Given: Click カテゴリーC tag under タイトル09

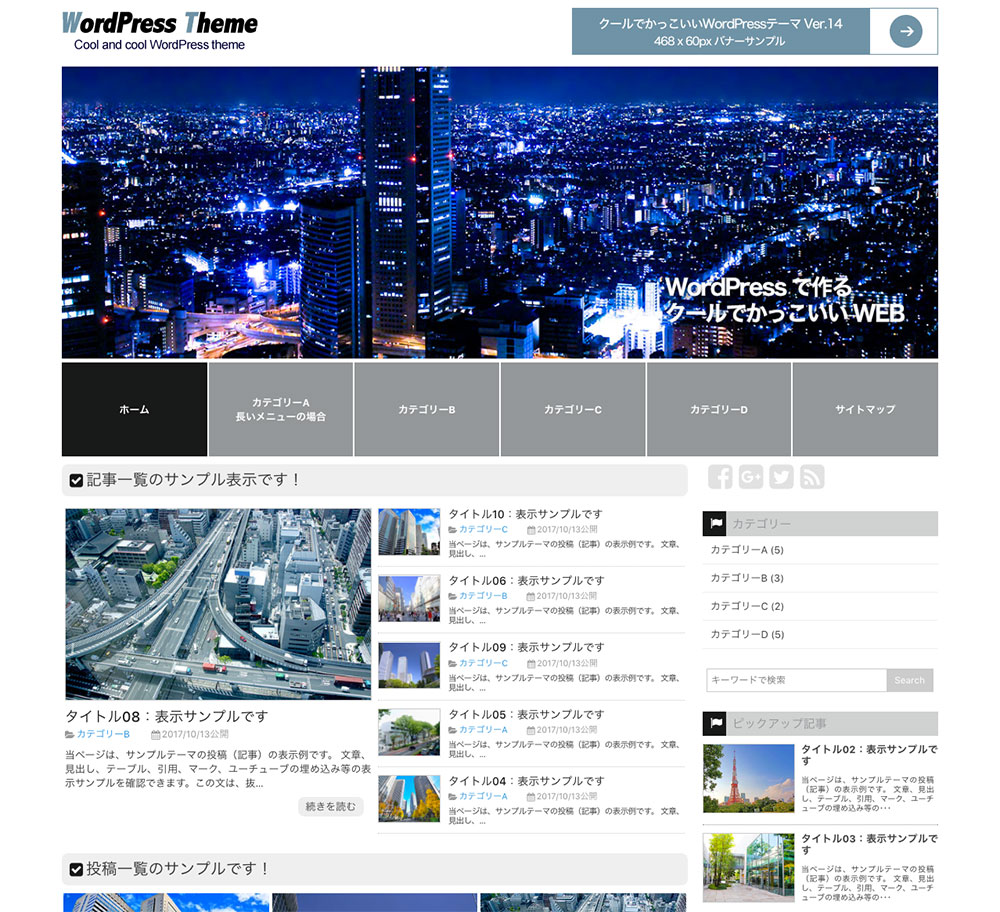Looking at the screenshot, I should point(483,663).
